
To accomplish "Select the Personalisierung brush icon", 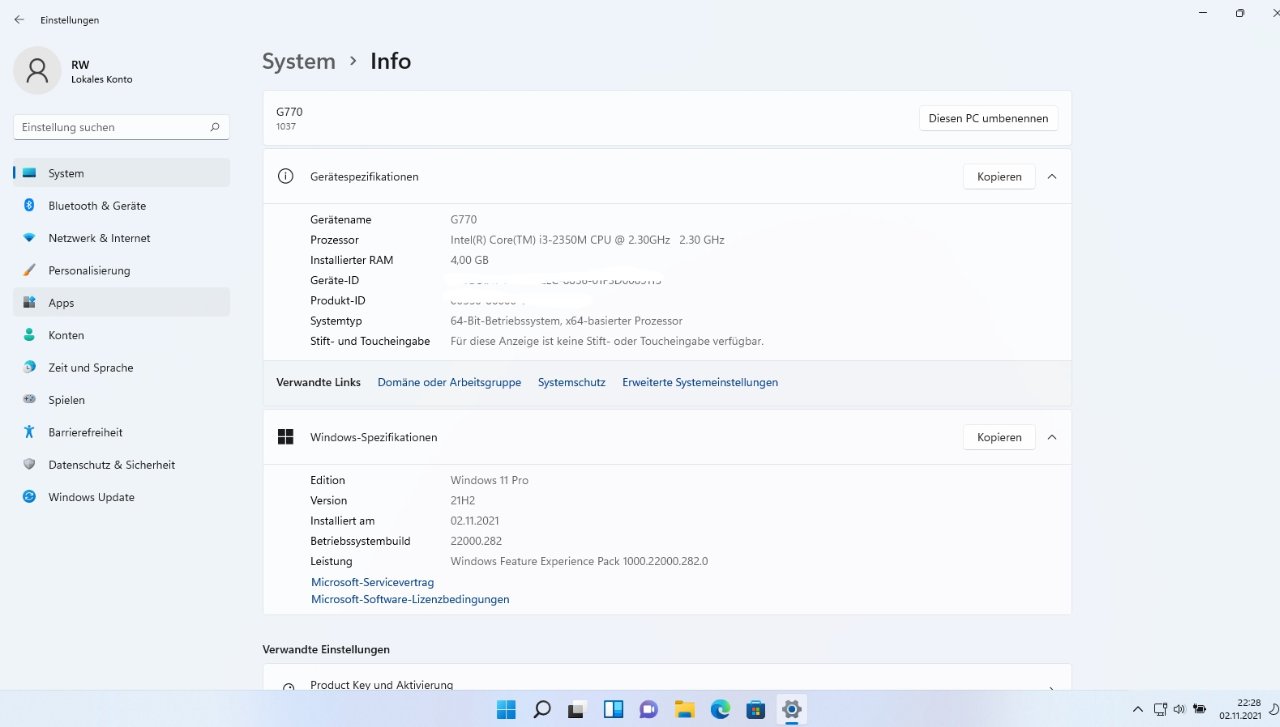I will pyautogui.click(x=29, y=270).
